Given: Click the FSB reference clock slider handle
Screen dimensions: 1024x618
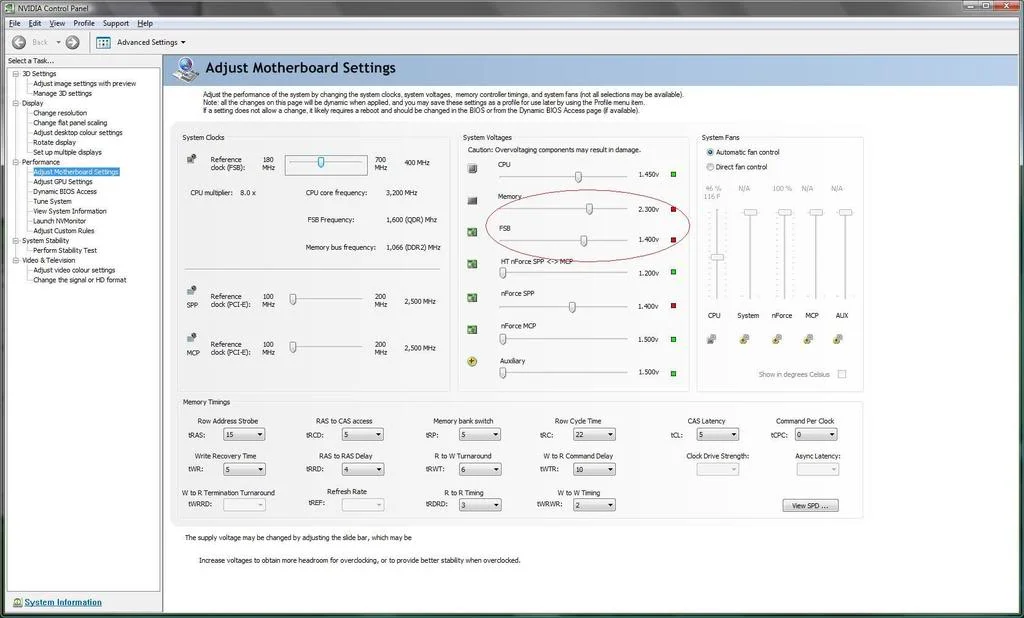Looking at the screenshot, I should click(321, 162).
